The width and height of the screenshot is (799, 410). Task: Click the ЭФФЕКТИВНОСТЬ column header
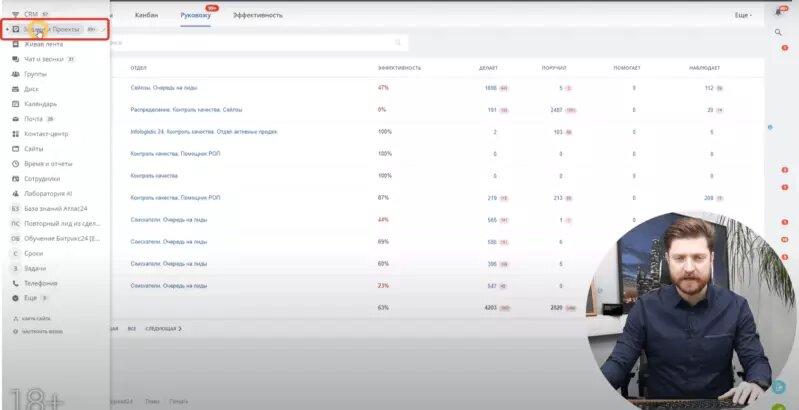point(399,68)
